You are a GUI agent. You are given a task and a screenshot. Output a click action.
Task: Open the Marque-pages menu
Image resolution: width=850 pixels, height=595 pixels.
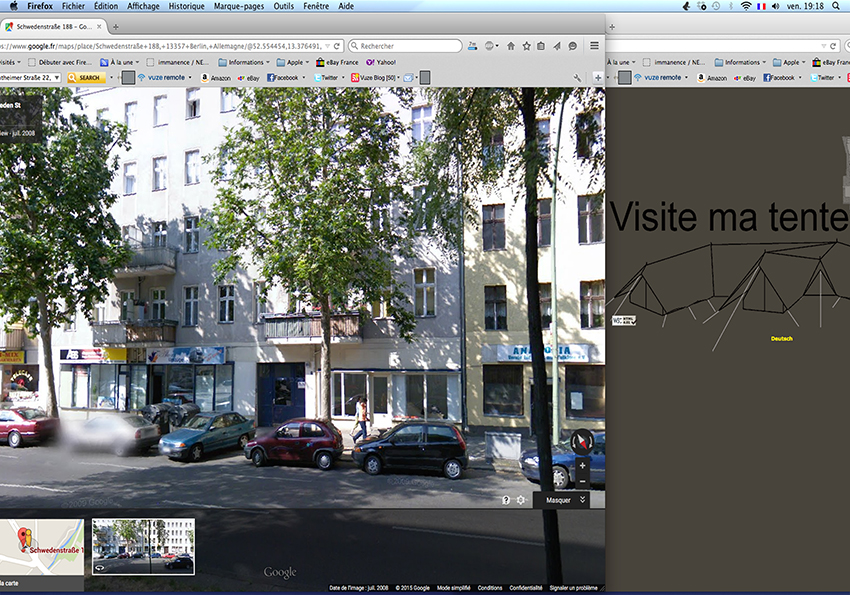239,6
